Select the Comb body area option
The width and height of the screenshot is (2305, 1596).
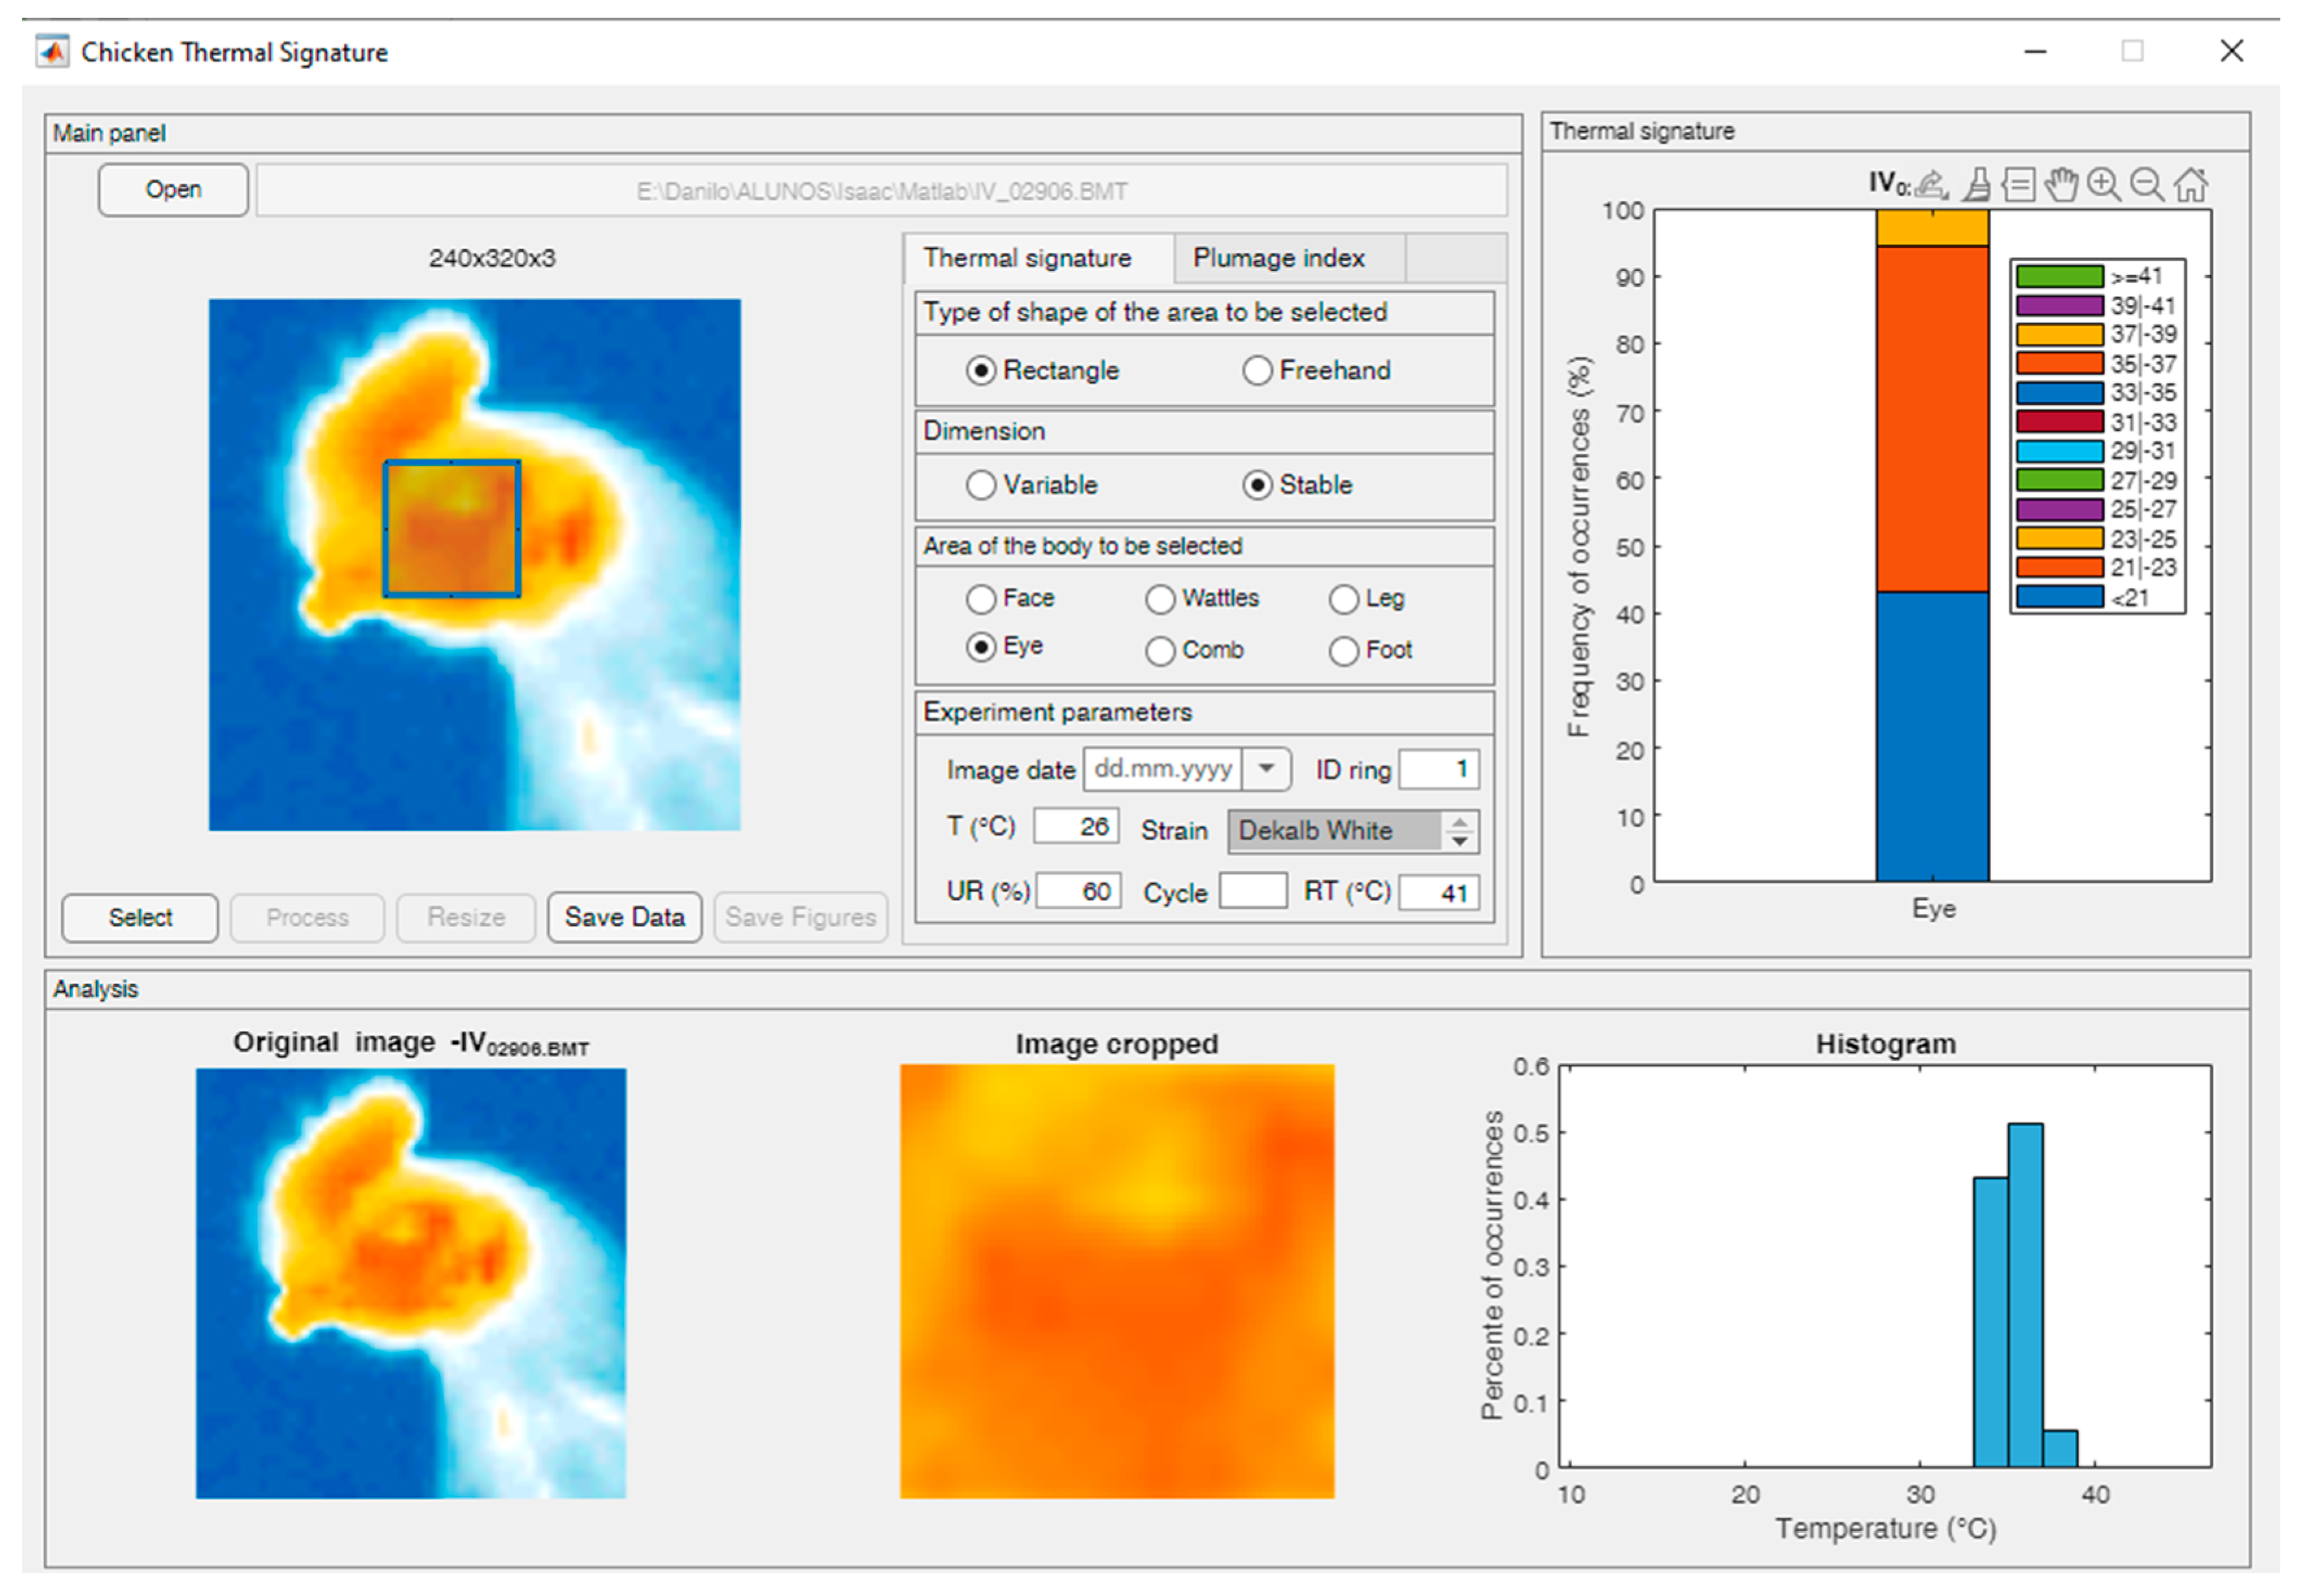click(1160, 651)
